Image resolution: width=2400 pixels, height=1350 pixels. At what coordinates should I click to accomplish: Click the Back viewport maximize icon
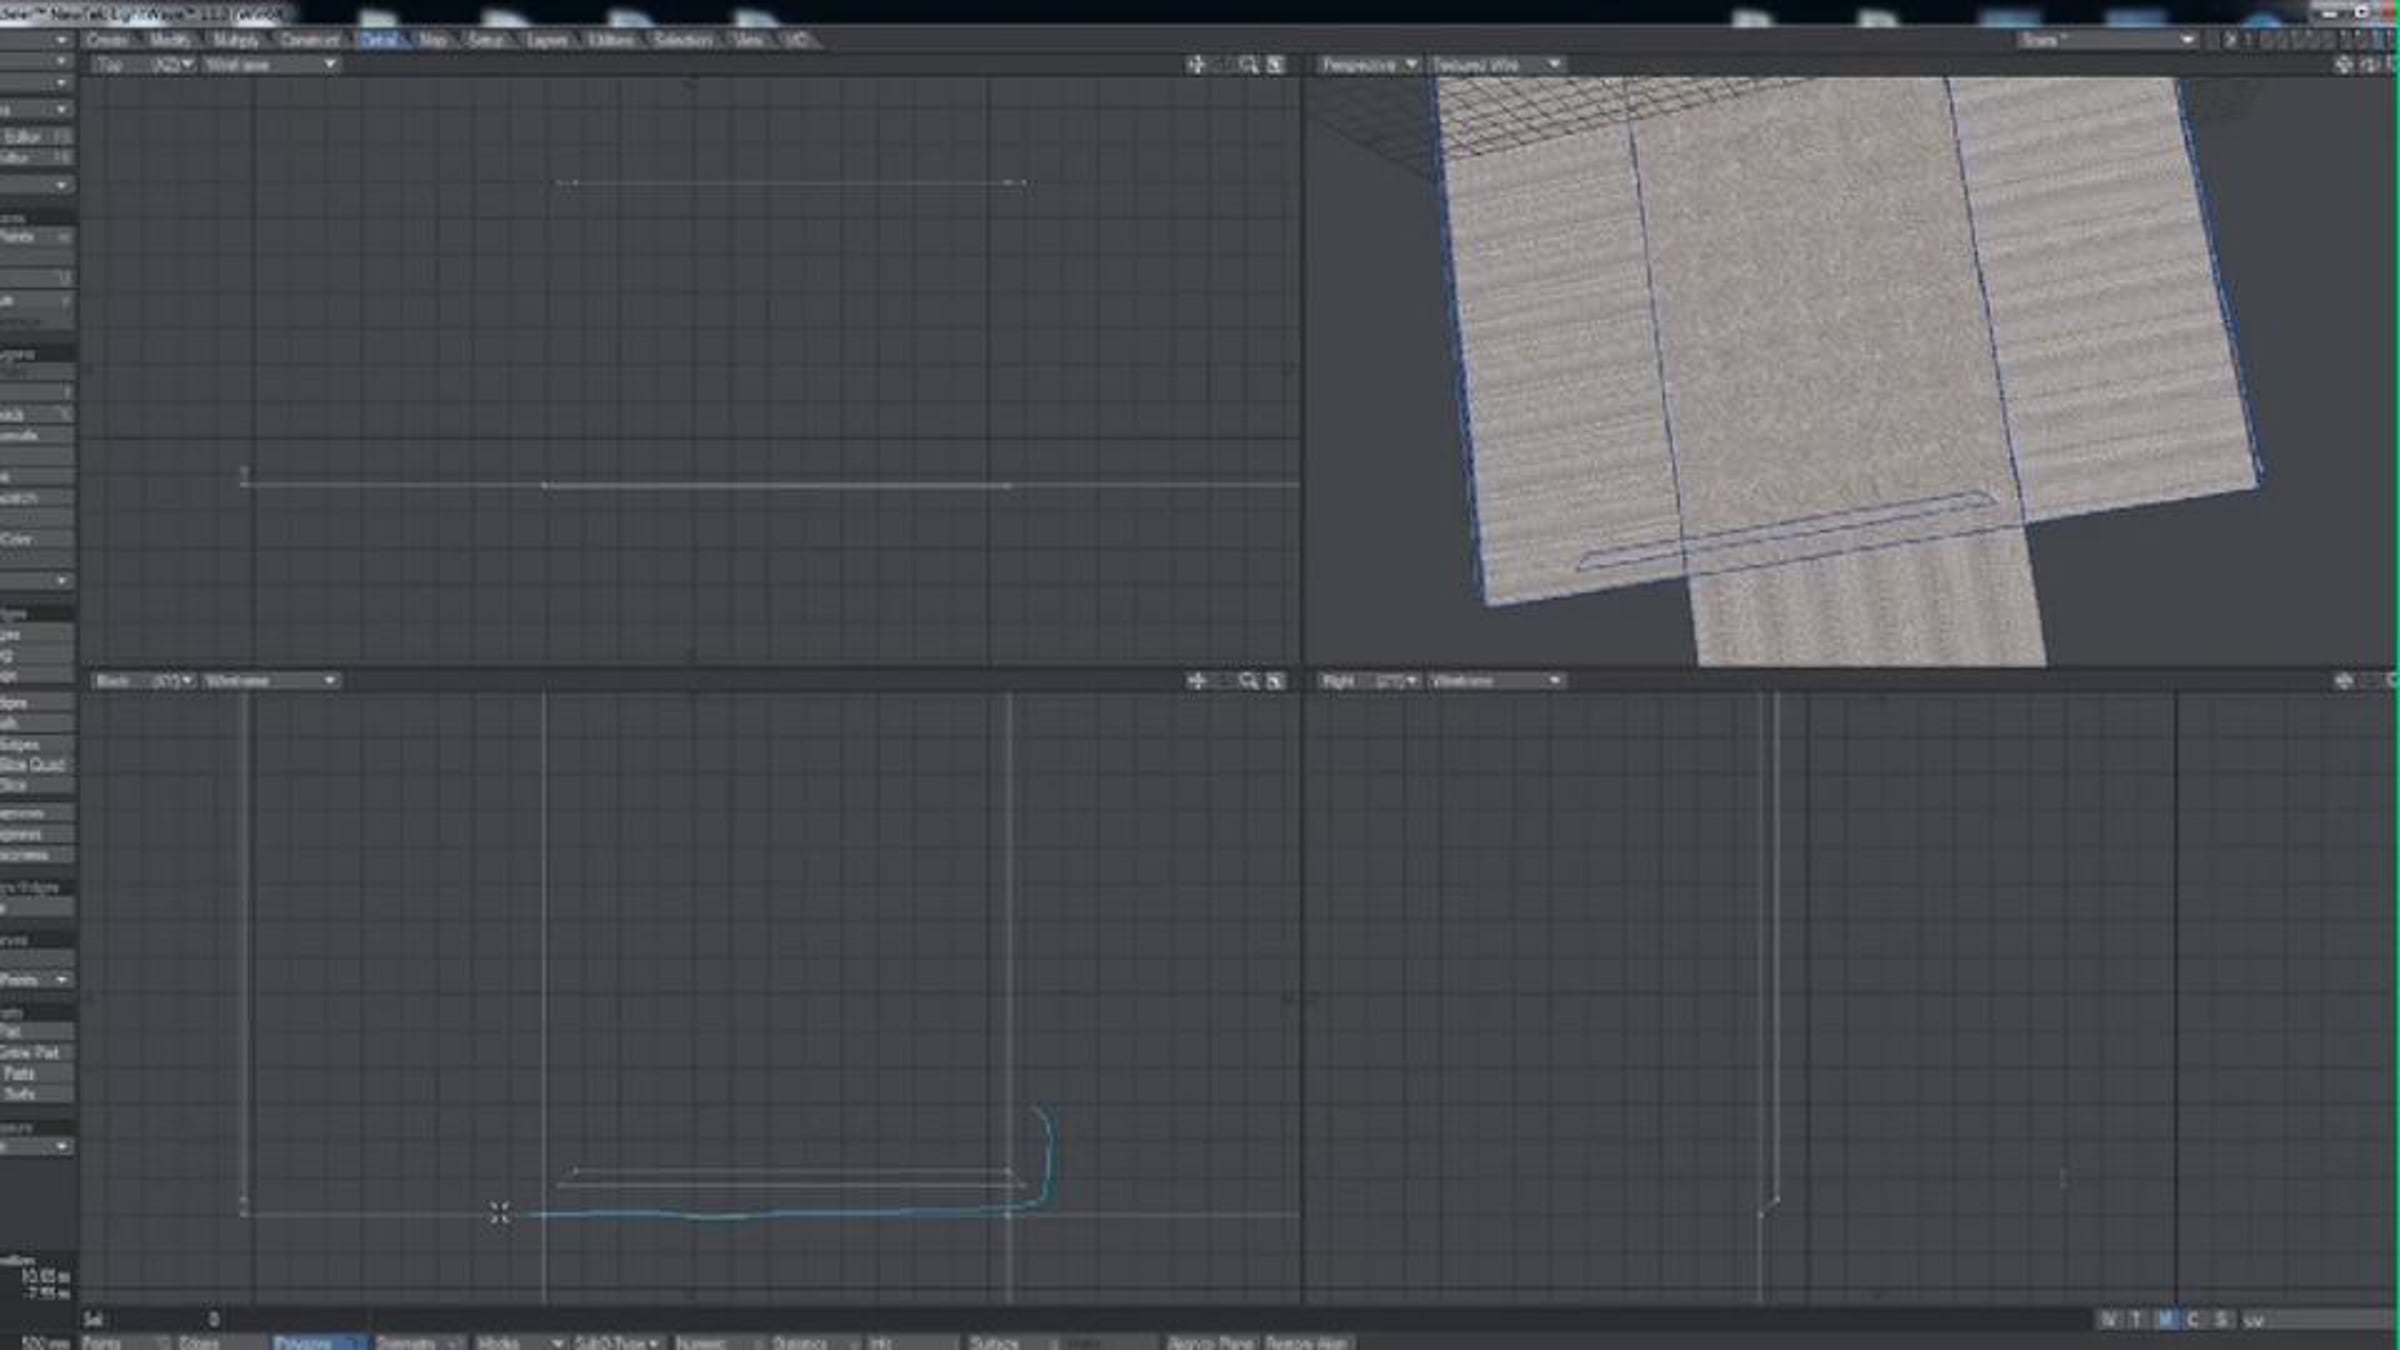pos(1276,681)
